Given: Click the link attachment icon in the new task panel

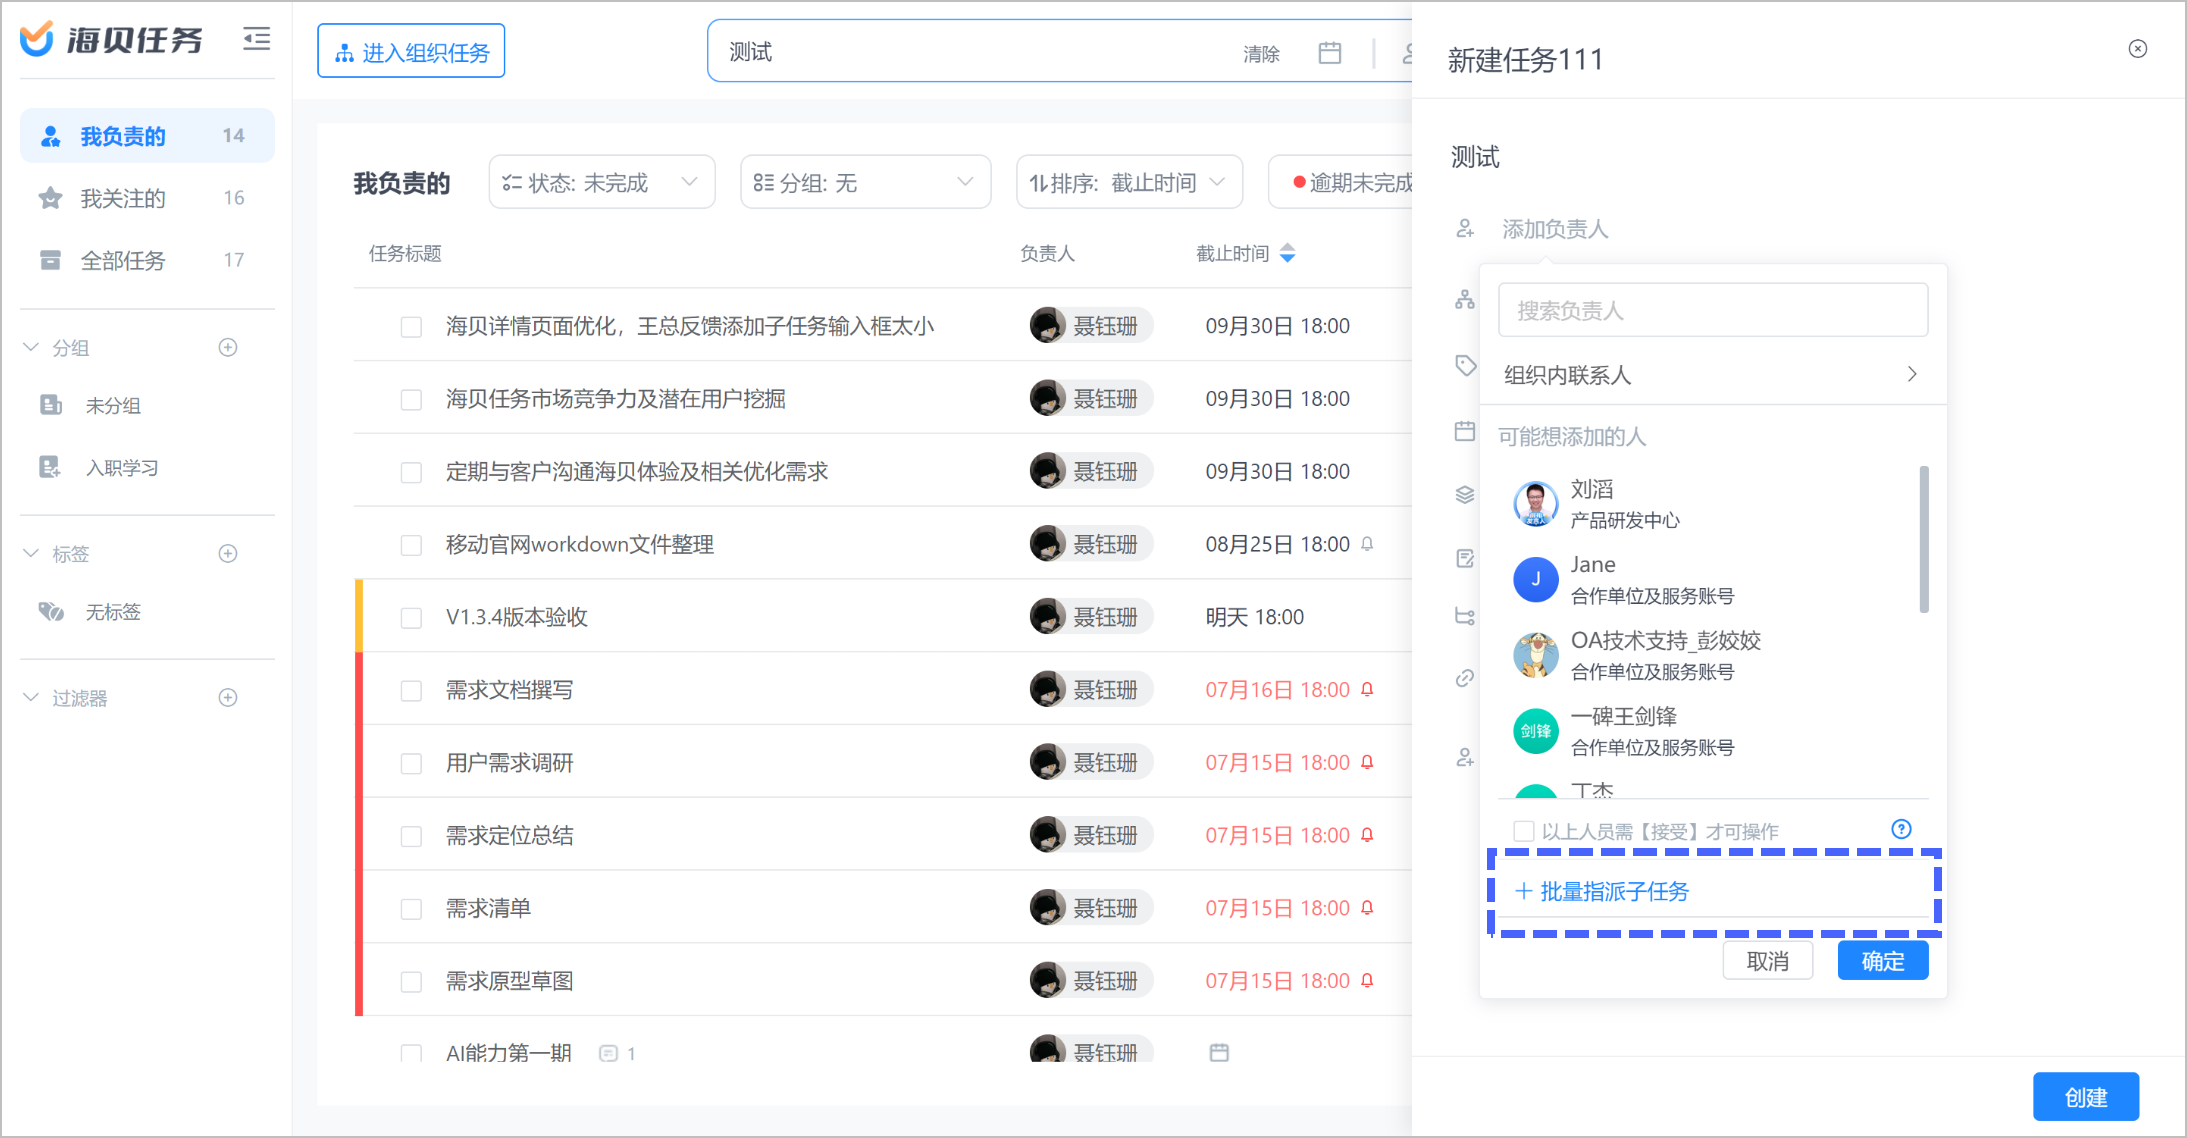Looking at the screenshot, I should 1465,678.
